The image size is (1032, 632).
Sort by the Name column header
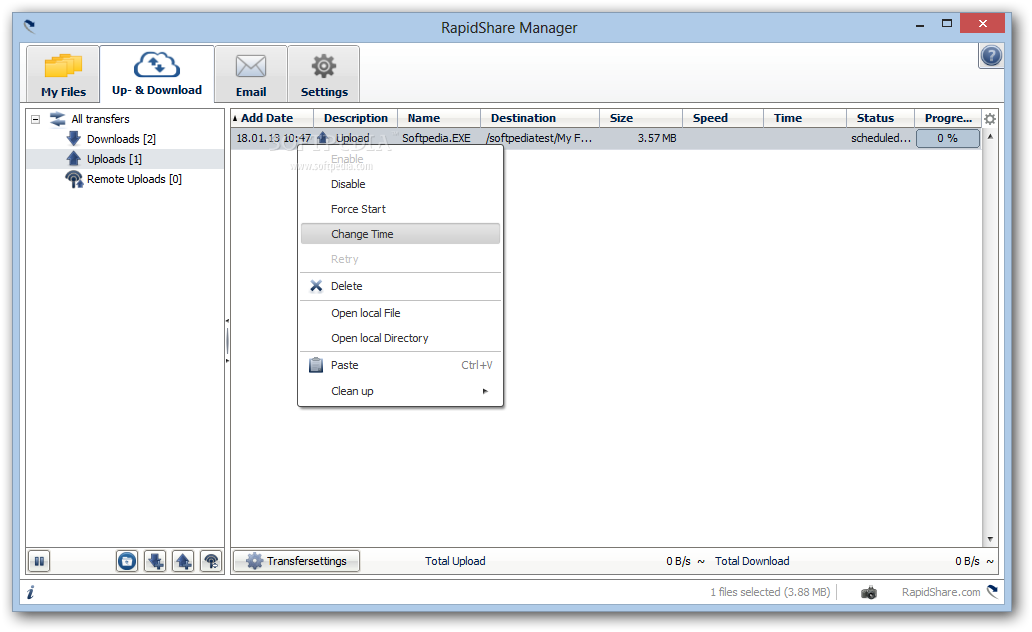[439, 118]
